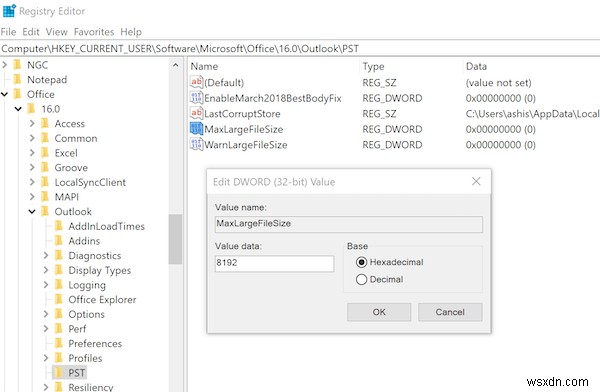Click the C:\Users\ashis\AppData data cell
Screen dimensions: 600x392
pyautogui.click(x=532, y=114)
